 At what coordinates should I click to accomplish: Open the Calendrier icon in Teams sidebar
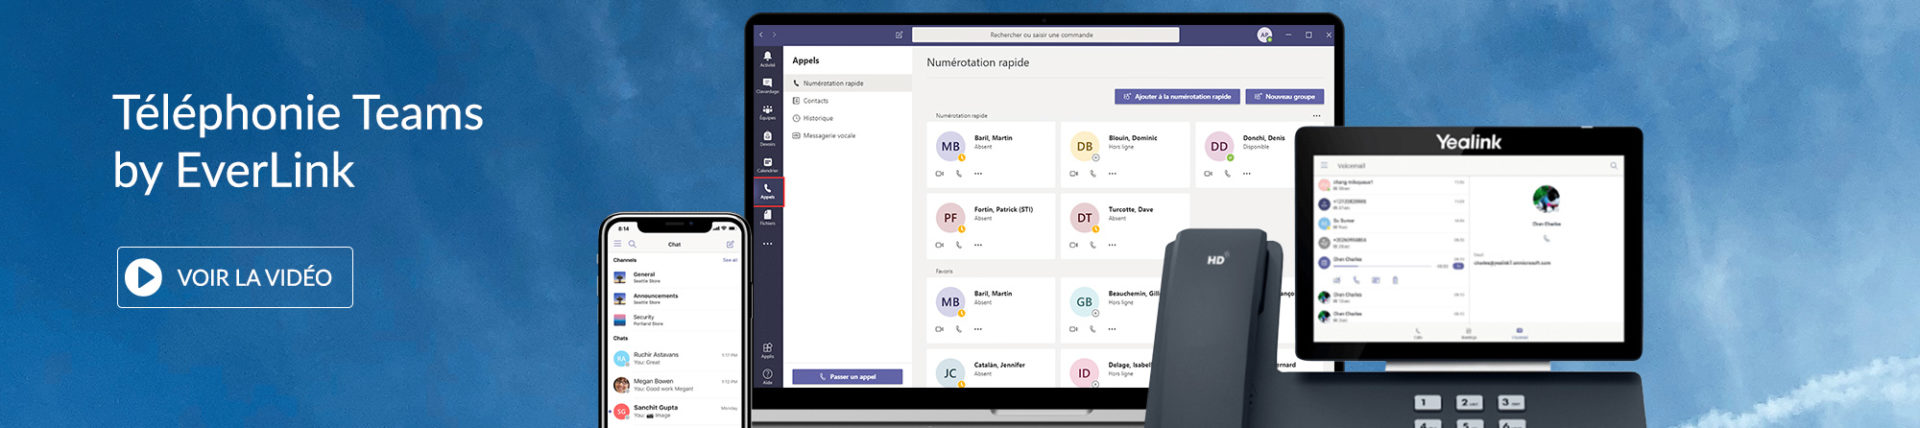coord(767,165)
